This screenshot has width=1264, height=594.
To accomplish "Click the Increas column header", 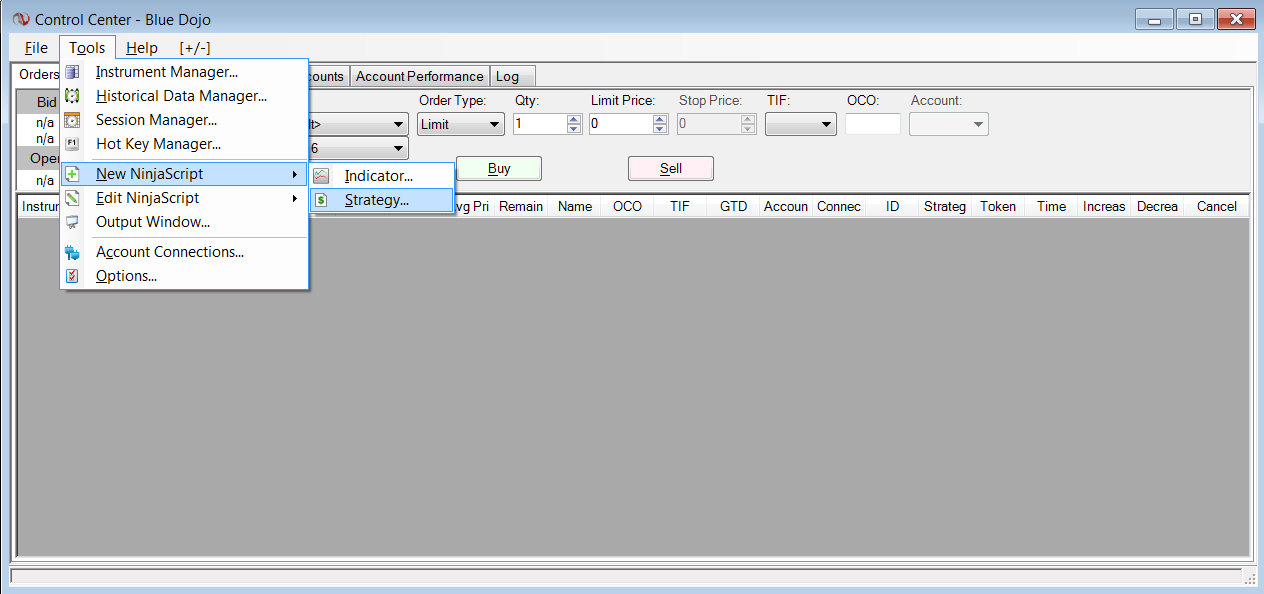I will pos(1104,206).
